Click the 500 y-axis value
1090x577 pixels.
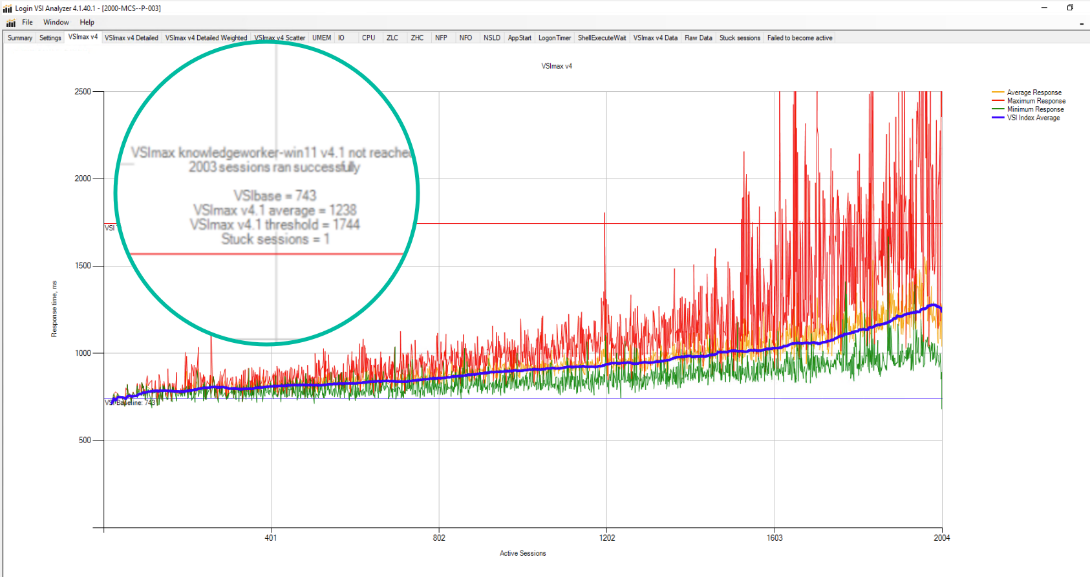pyautogui.click(x=85, y=440)
